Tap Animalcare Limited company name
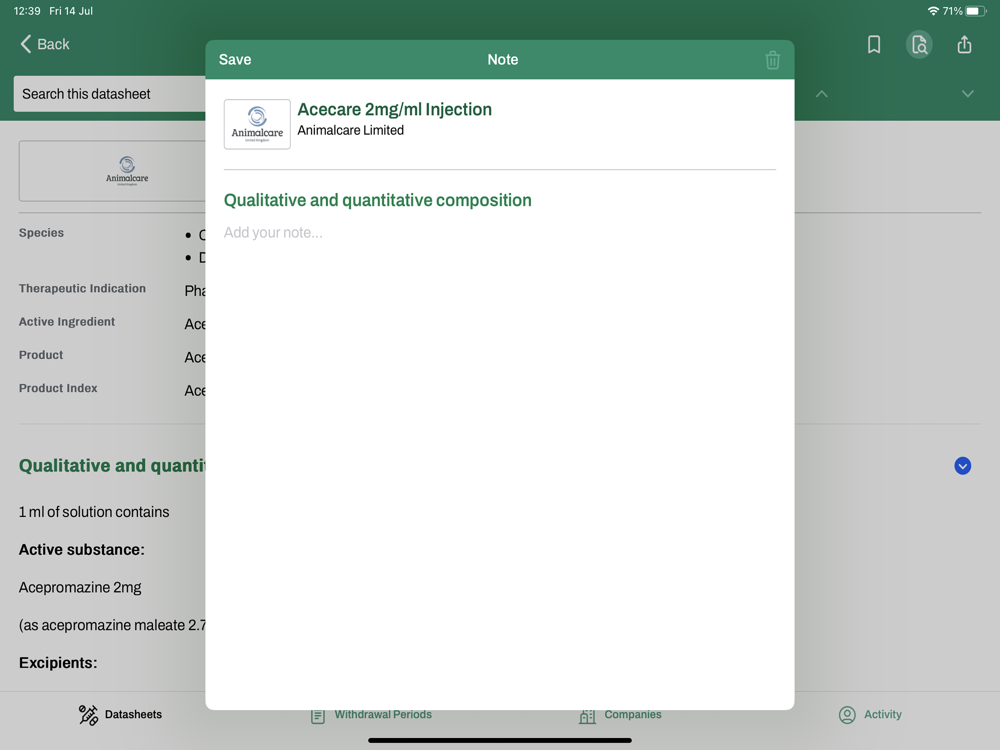The height and width of the screenshot is (750, 1000). coord(351,131)
